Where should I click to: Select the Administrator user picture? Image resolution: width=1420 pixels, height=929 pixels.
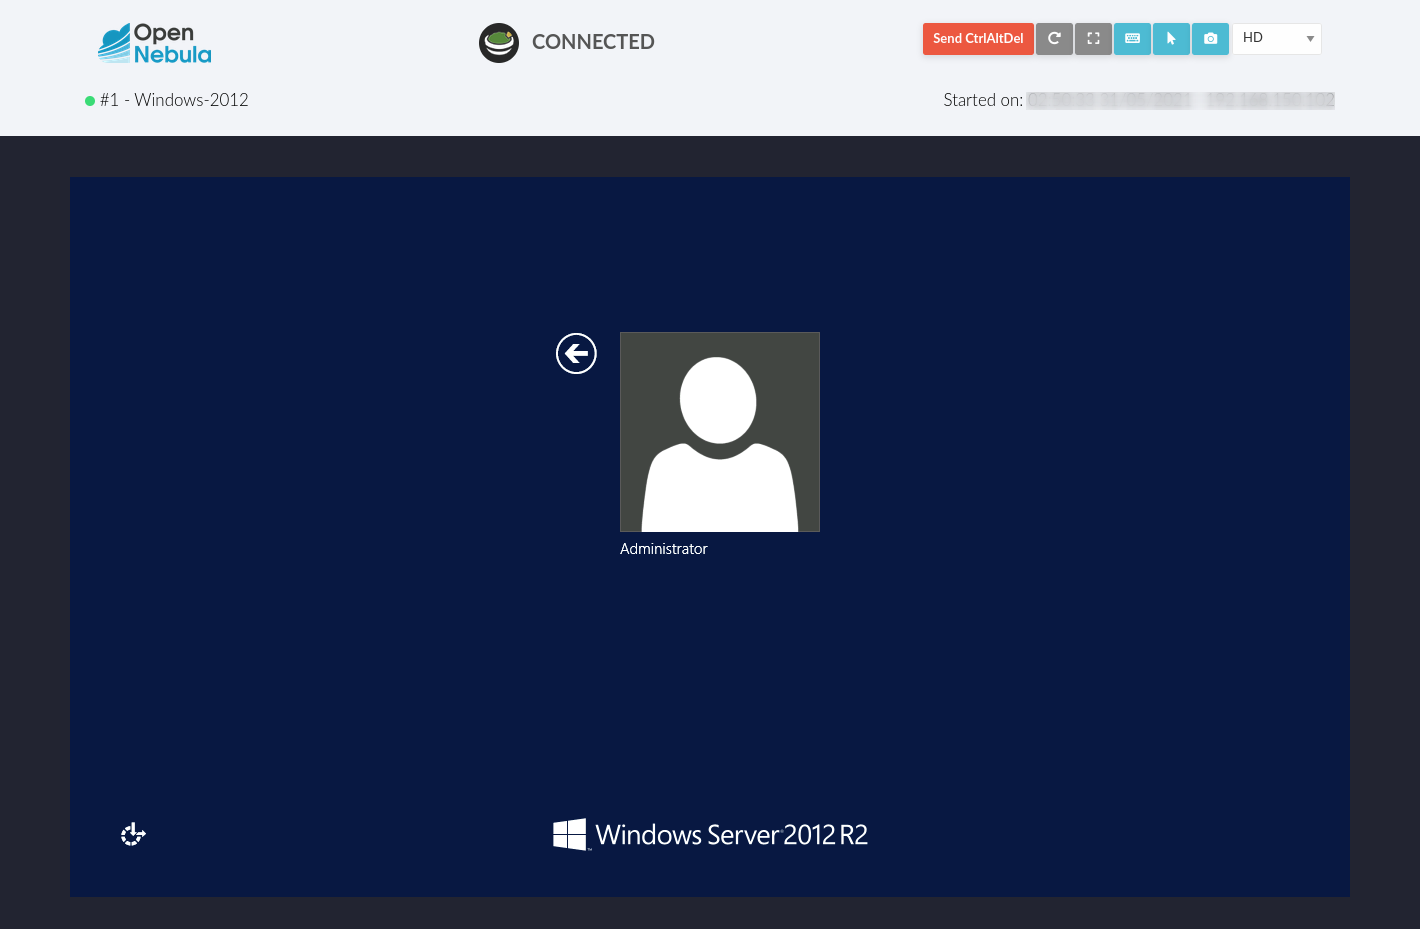tap(720, 432)
